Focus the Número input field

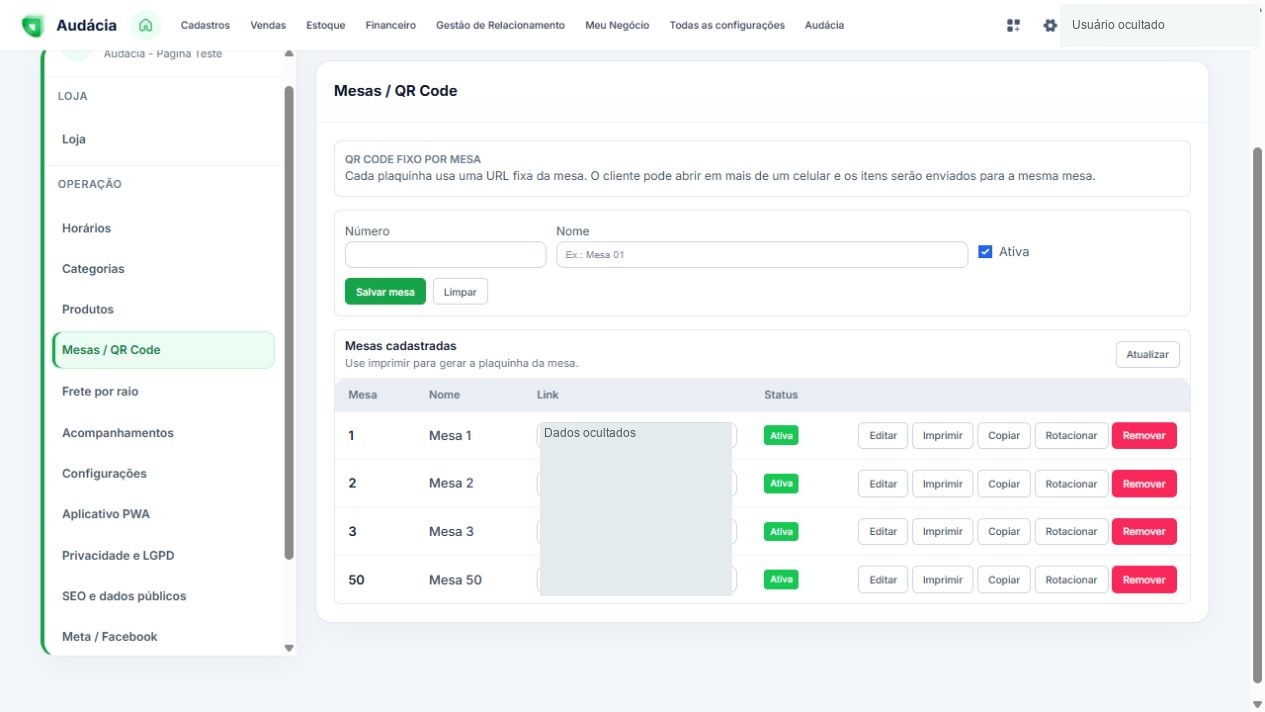click(x=445, y=255)
